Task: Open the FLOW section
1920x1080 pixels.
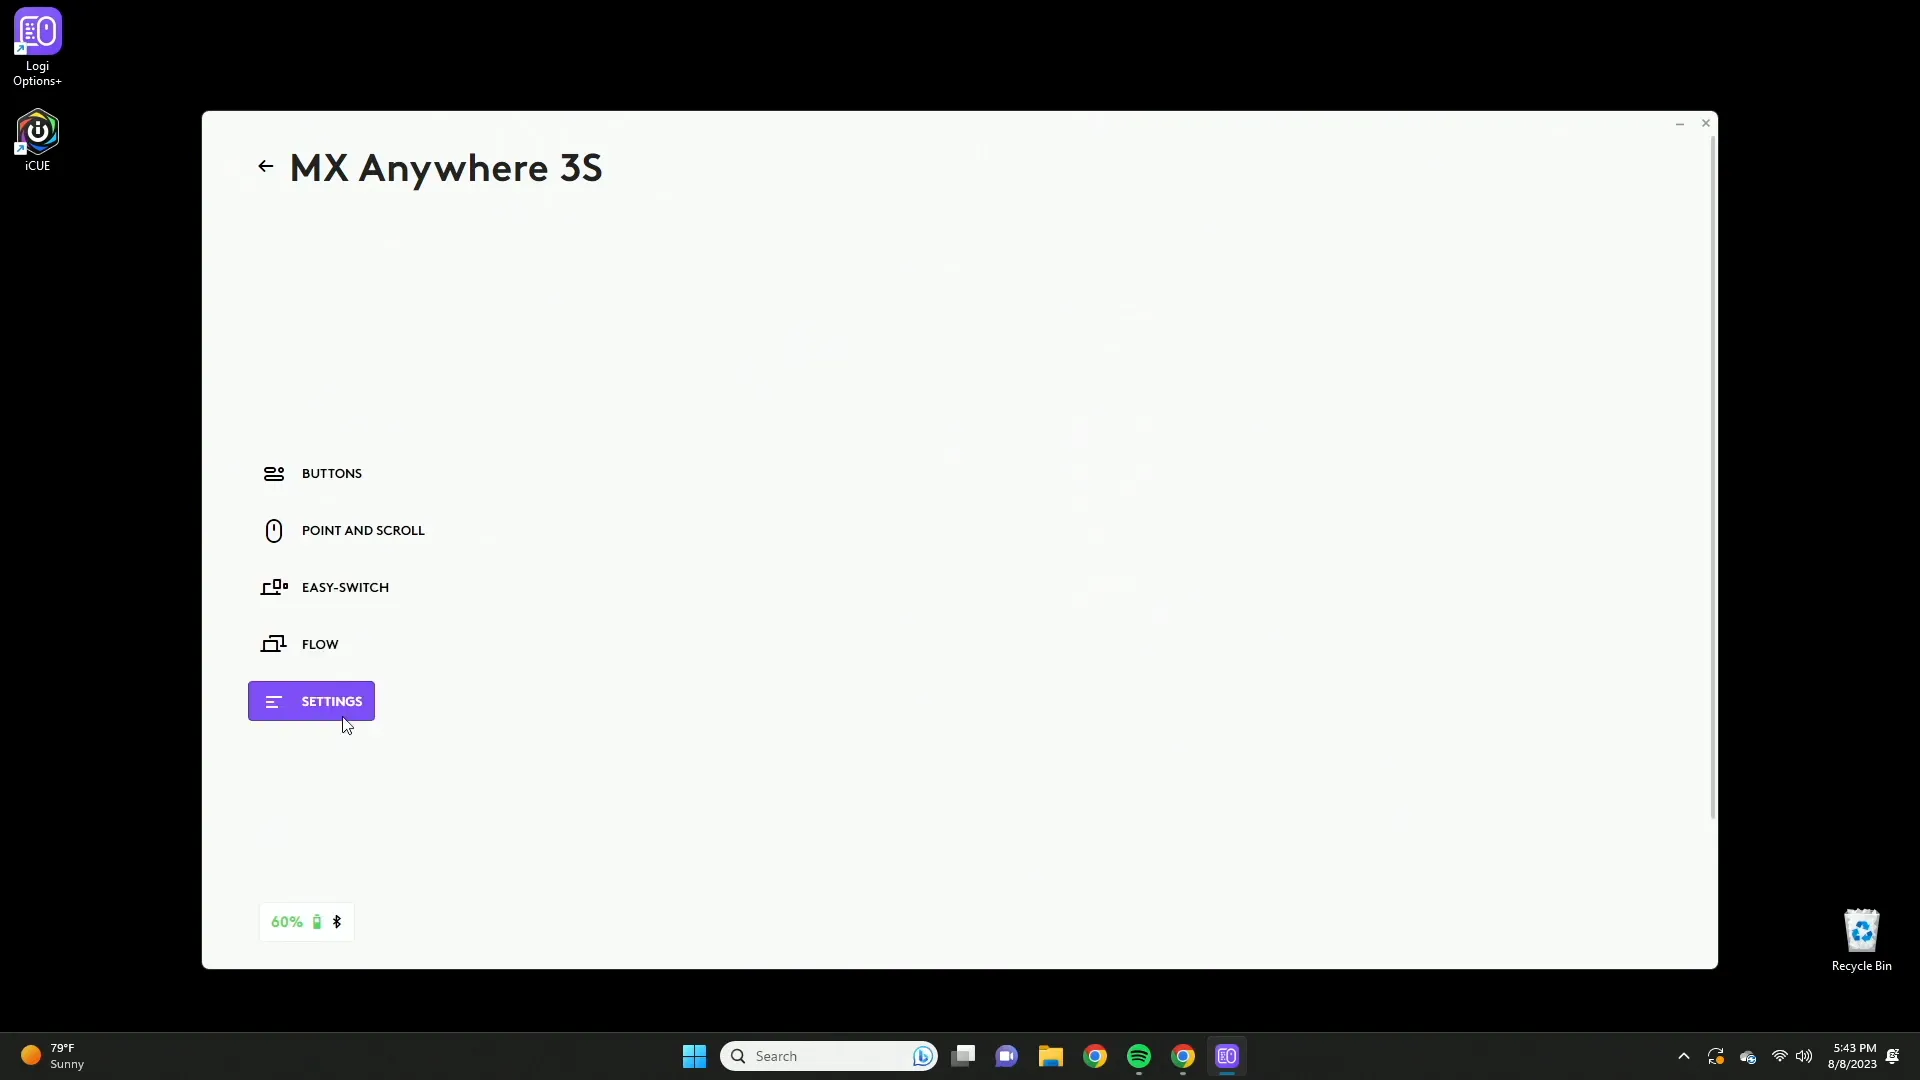Action: tap(300, 645)
